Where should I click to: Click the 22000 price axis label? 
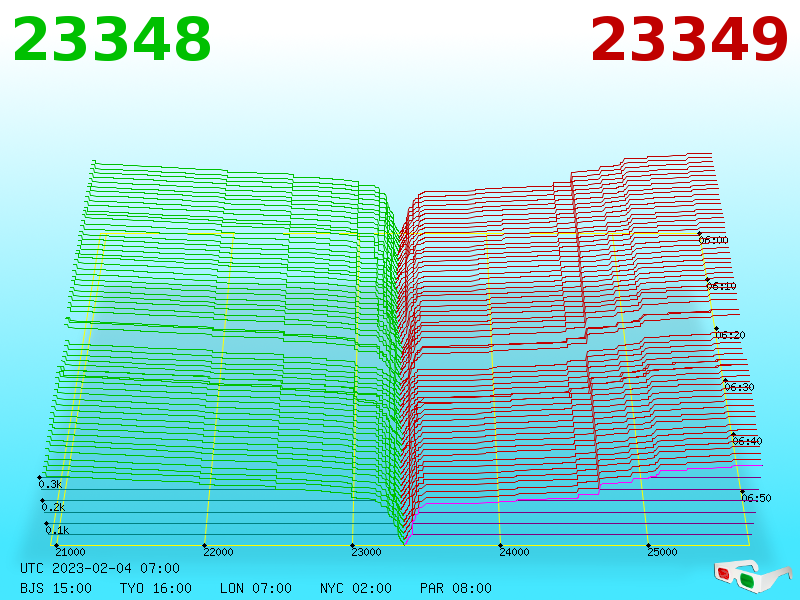pos(218,552)
